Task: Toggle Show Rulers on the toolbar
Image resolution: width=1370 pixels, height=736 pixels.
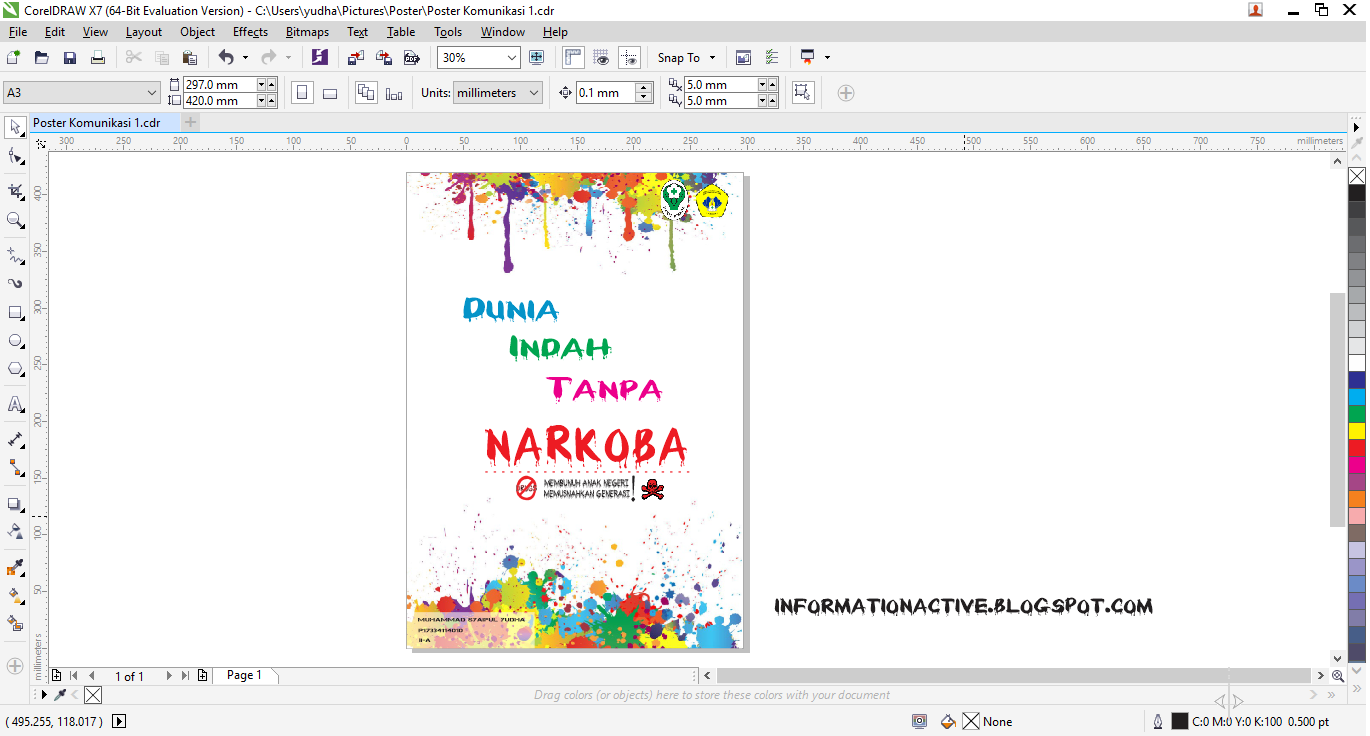Action: (x=572, y=57)
